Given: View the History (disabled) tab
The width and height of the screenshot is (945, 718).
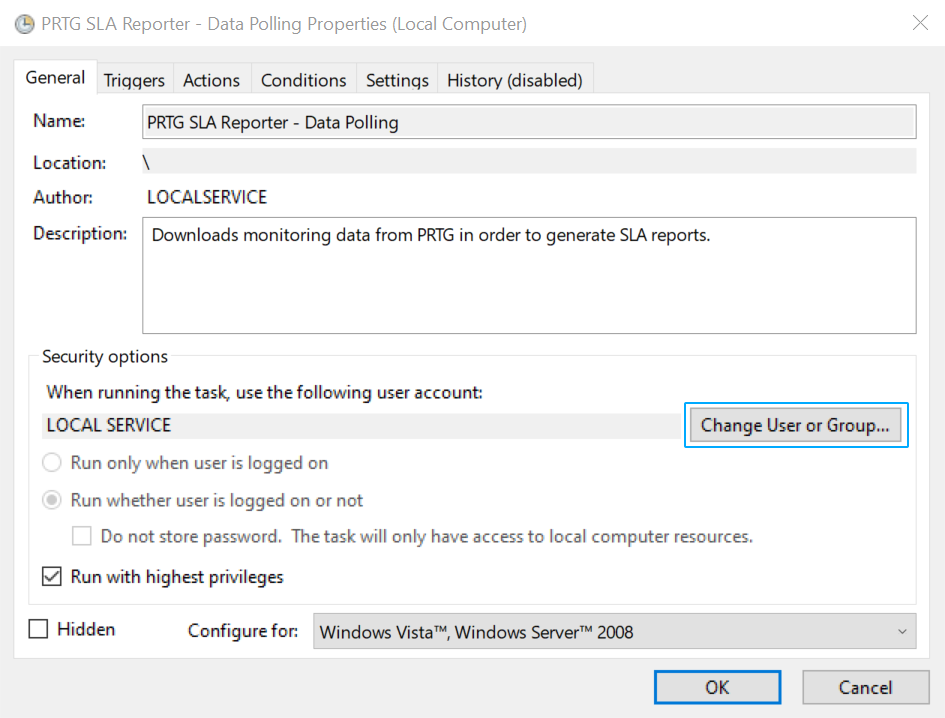Looking at the screenshot, I should 515,80.
